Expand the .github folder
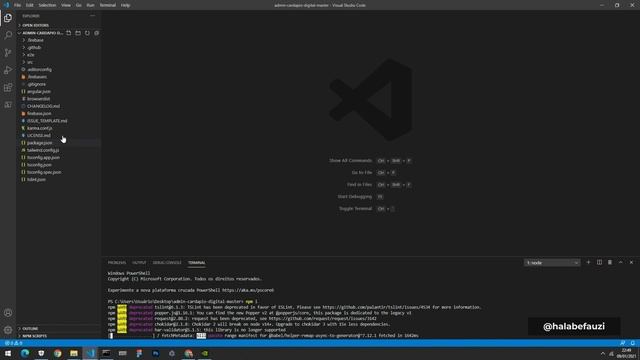Image resolution: width=640 pixels, height=360 pixels. (33, 48)
